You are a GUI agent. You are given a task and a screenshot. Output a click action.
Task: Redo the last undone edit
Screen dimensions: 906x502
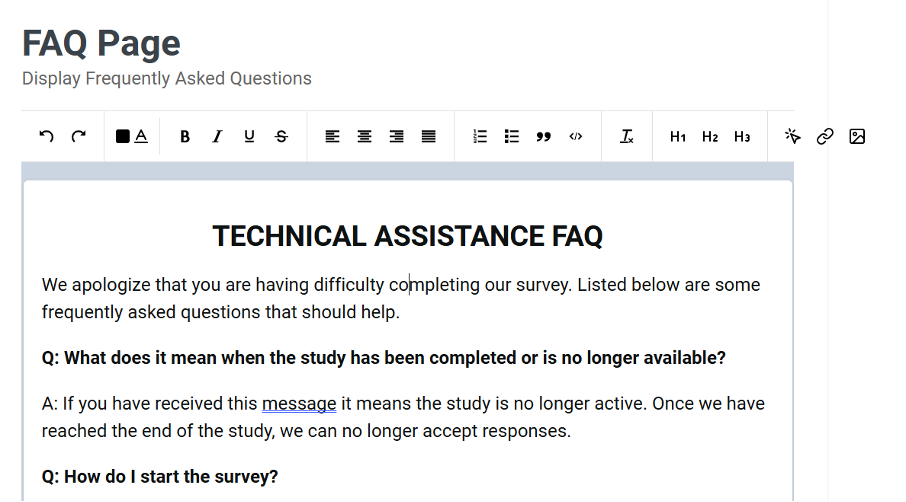[x=79, y=136]
